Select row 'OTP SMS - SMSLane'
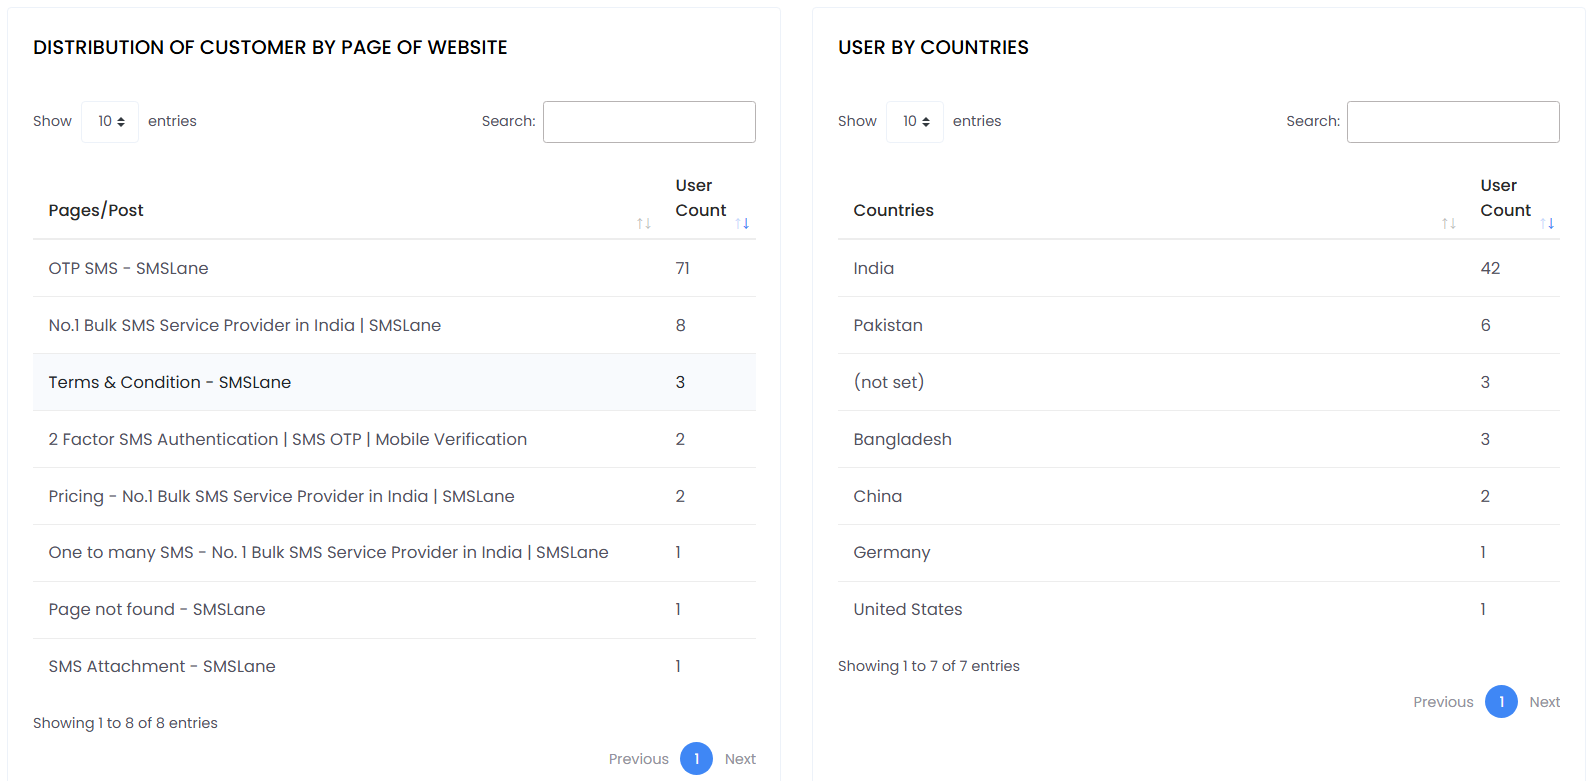This screenshot has height=781, width=1592. [x=394, y=268]
